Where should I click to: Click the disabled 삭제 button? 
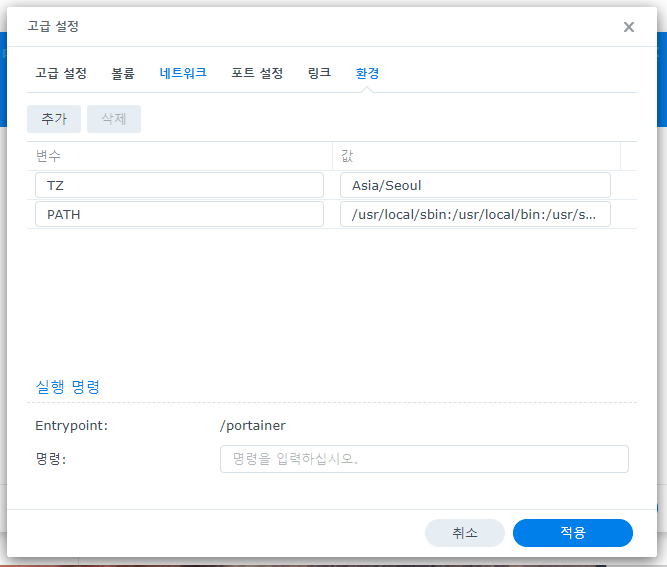(x=114, y=119)
